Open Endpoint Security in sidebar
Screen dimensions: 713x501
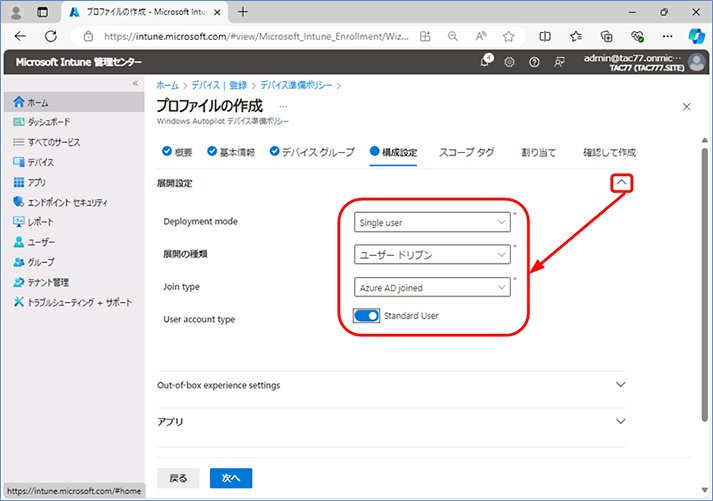[x=60, y=202]
